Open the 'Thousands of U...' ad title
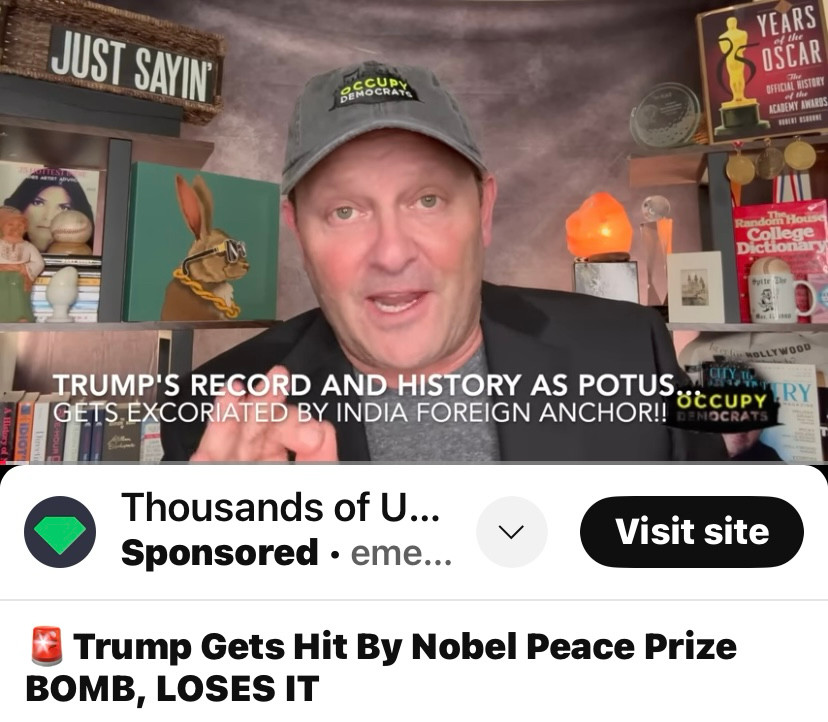 click(280, 508)
